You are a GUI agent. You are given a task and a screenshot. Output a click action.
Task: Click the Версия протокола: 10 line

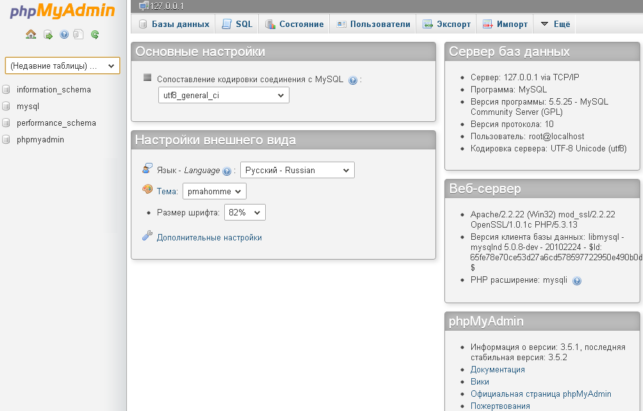point(512,124)
